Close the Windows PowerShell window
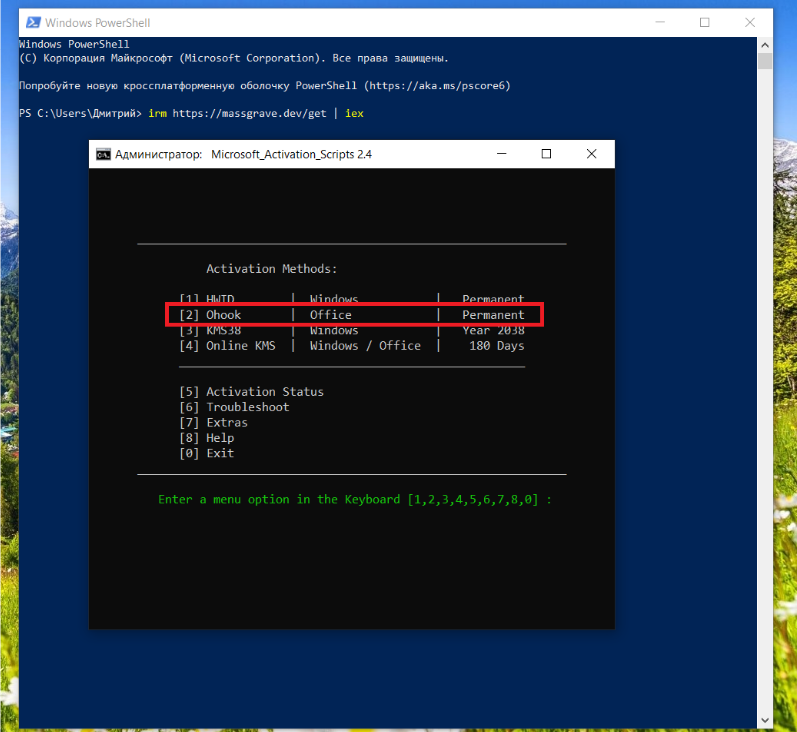 750,22
